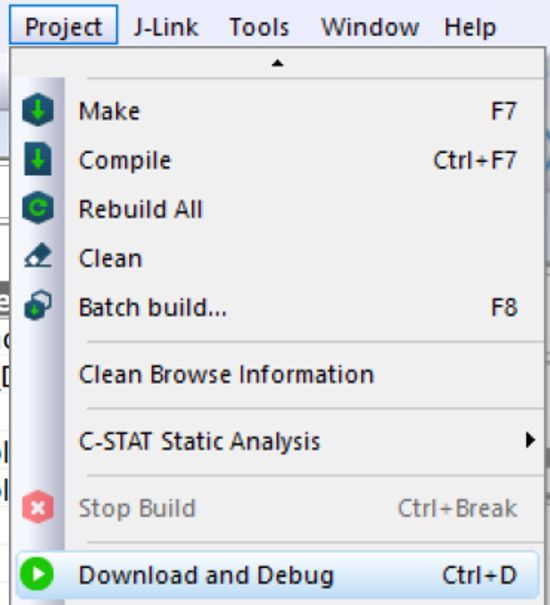Click the Ctrl+D shortcut on Download and Debug

(479, 575)
